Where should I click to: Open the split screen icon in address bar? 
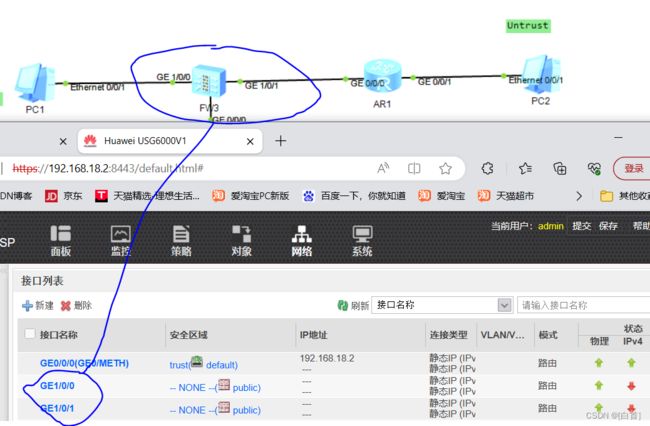414,168
